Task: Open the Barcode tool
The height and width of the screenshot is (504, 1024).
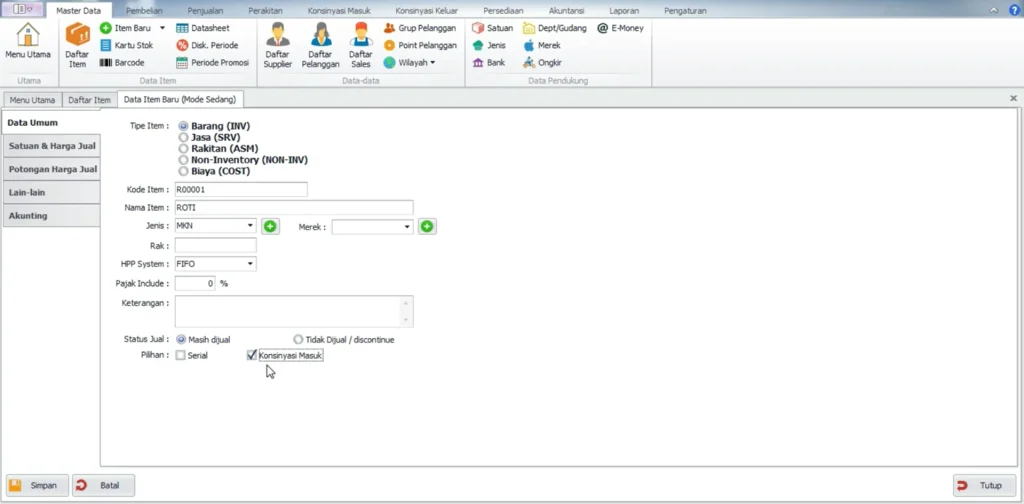Action: click(x=122, y=62)
